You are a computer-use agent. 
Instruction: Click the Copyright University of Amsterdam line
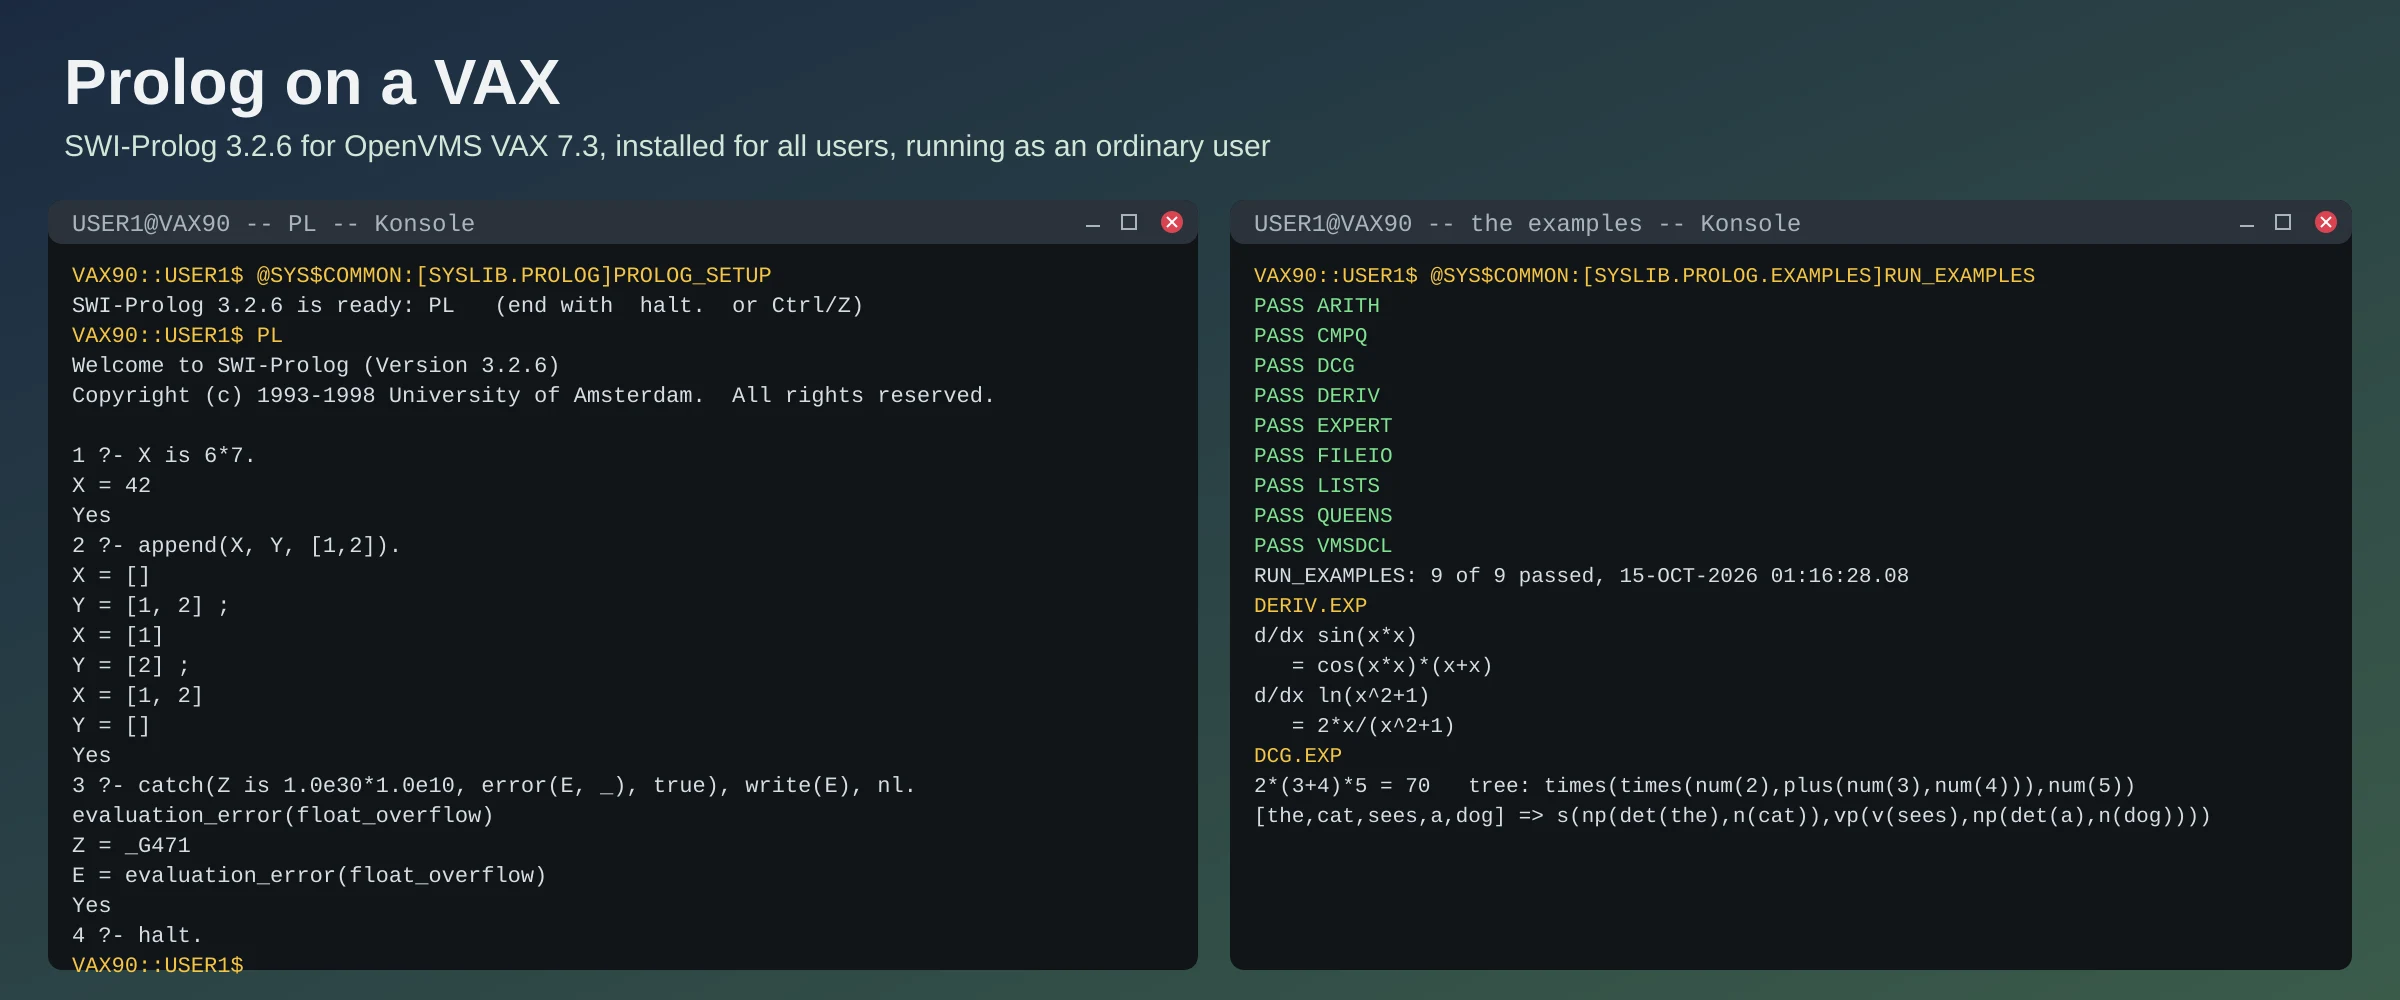click(533, 395)
